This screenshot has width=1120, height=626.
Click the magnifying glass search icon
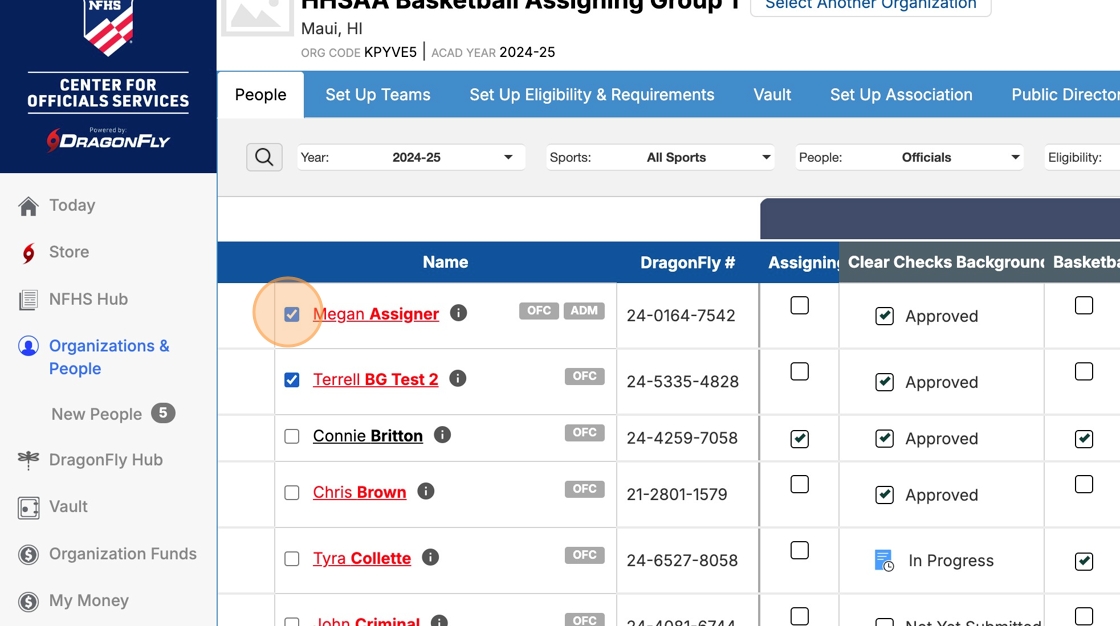264,157
